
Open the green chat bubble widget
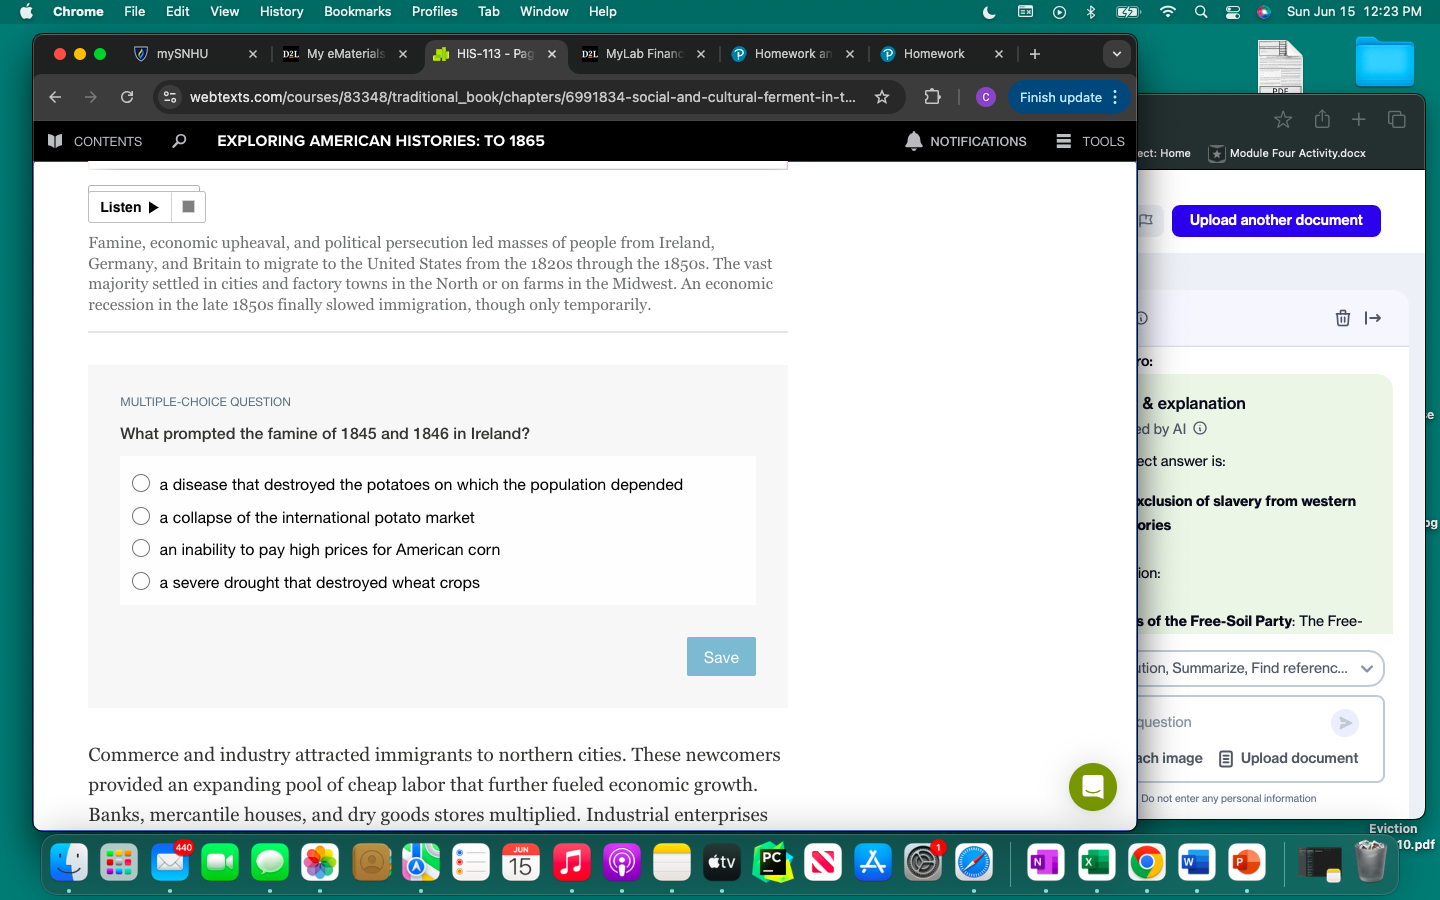pyautogui.click(x=1092, y=787)
